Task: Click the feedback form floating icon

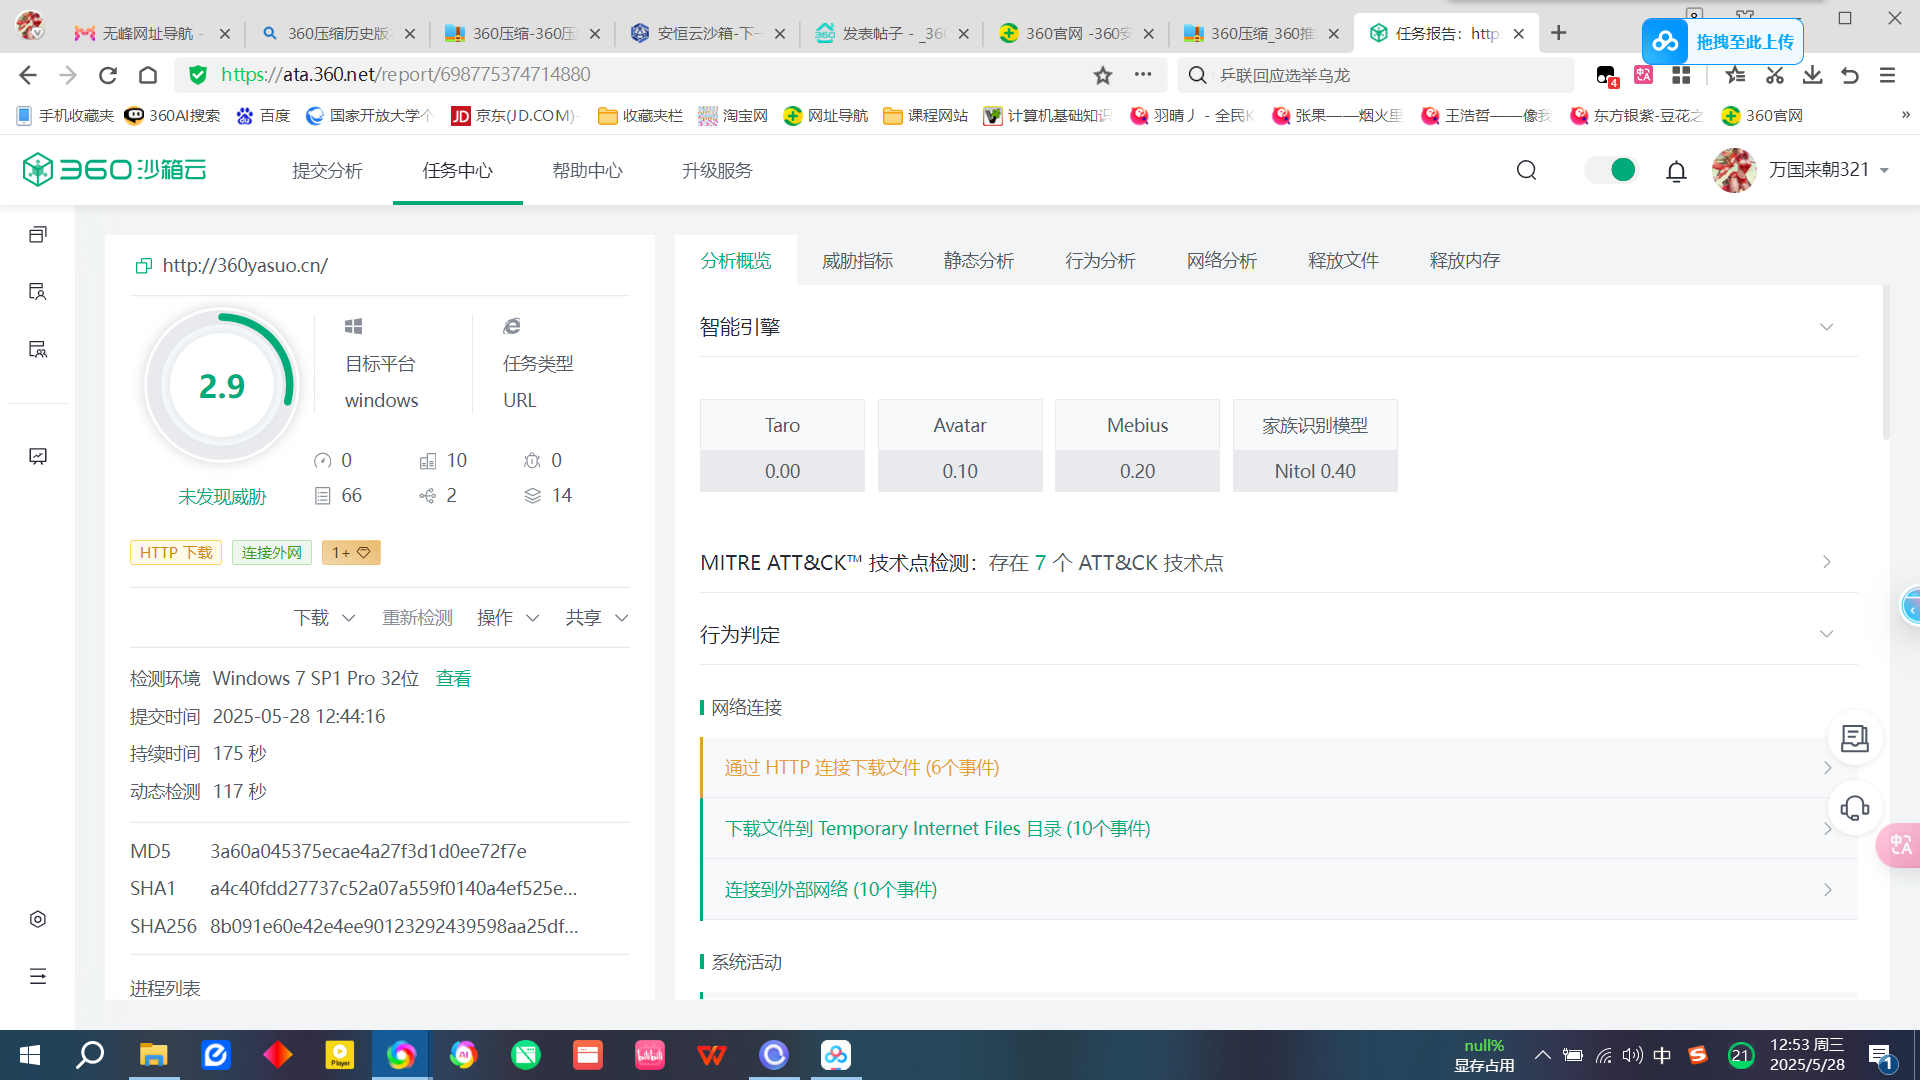Action: click(1855, 738)
